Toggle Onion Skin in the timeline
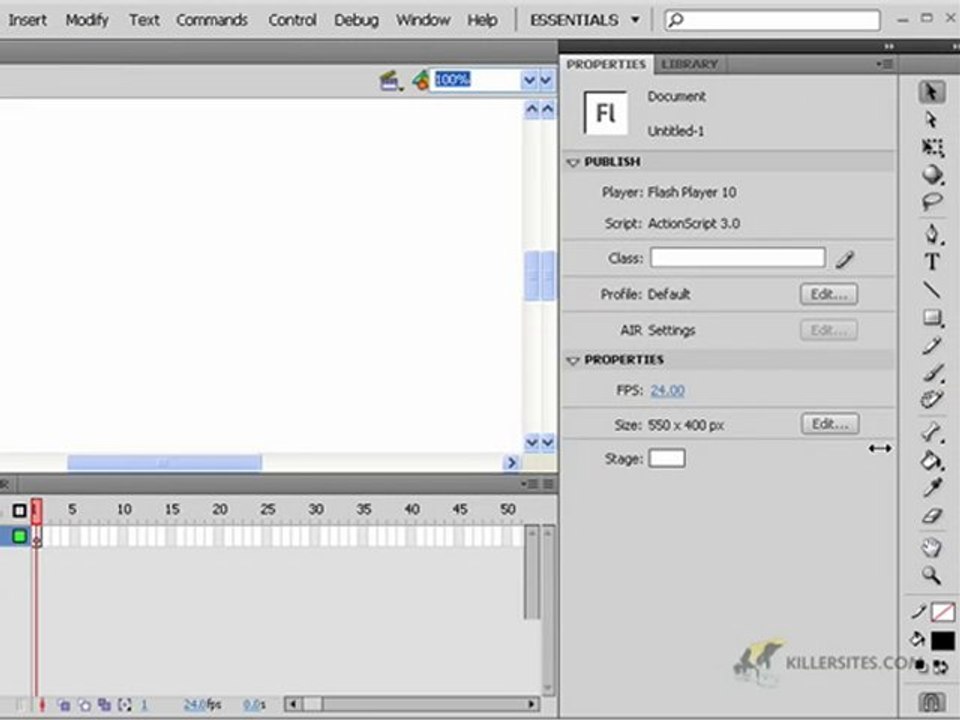The width and height of the screenshot is (960, 720). [64, 705]
